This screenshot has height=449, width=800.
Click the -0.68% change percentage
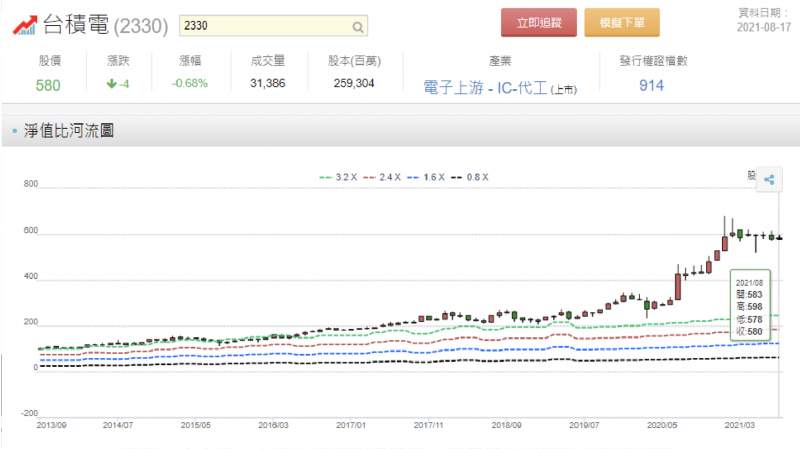[190, 83]
